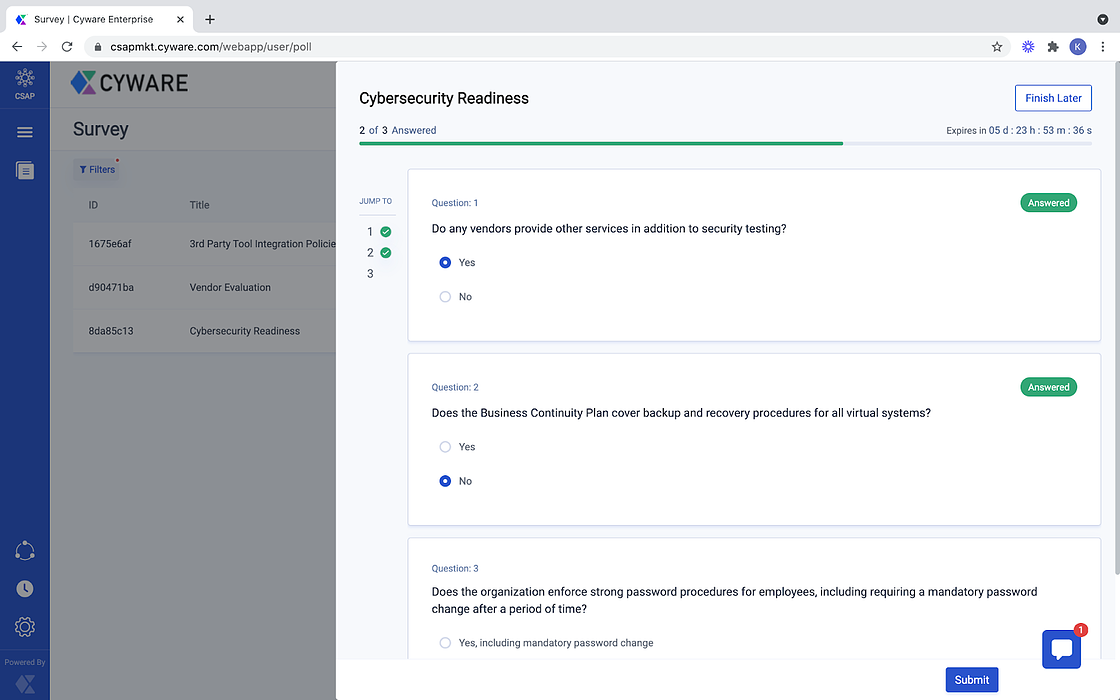Image resolution: width=1120 pixels, height=700 pixels.
Task: Click the clock icon in sidebar
Action: pyautogui.click(x=25, y=589)
